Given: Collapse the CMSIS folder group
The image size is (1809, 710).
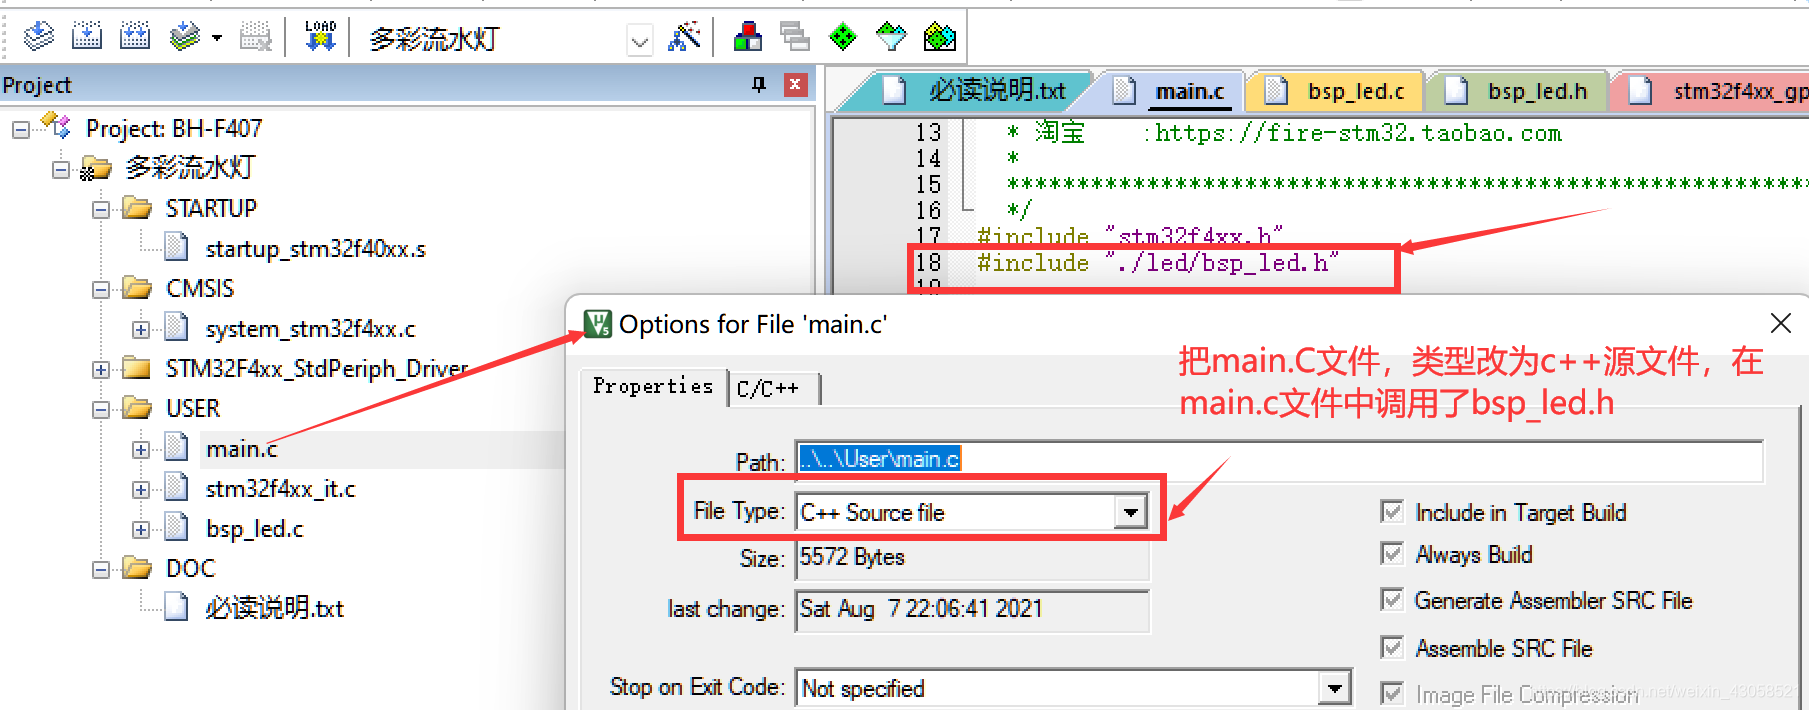Looking at the screenshot, I should coord(101,289).
